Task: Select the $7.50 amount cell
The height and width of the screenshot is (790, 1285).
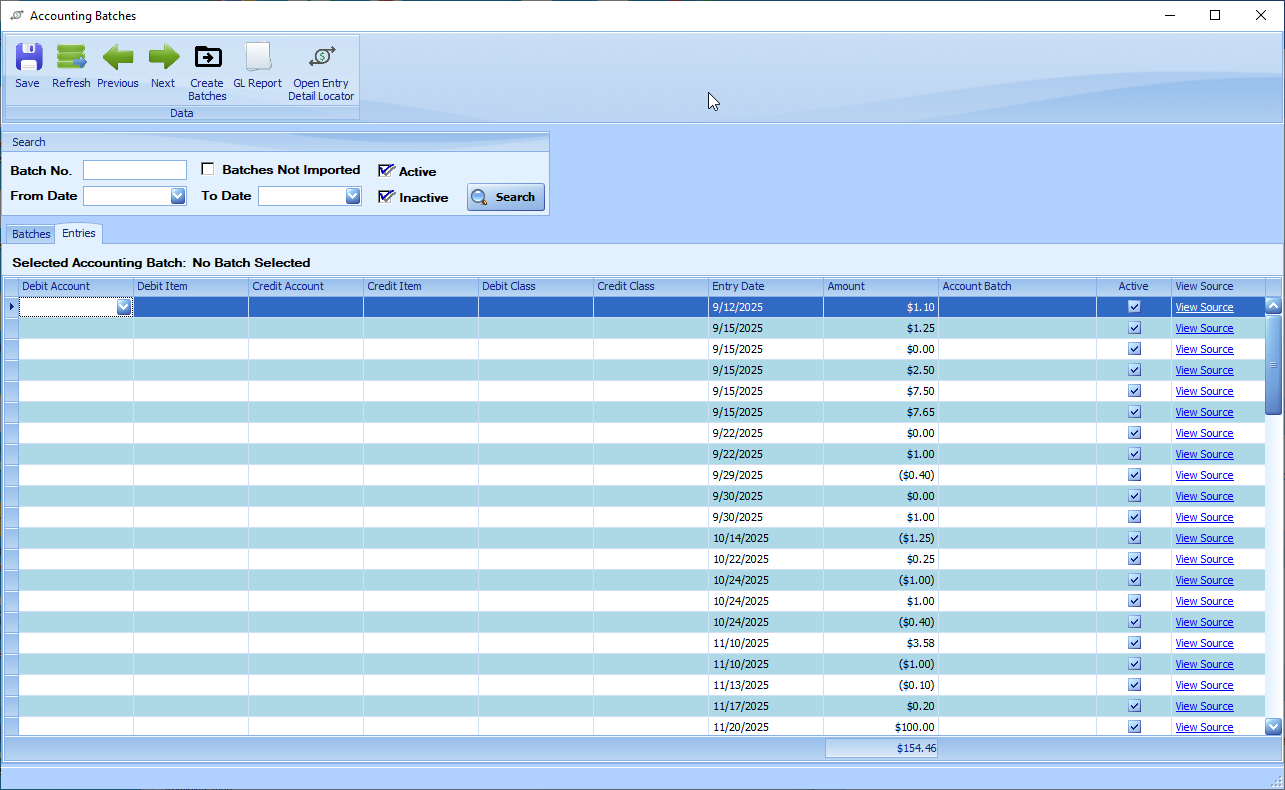Action: [x=881, y=391]
